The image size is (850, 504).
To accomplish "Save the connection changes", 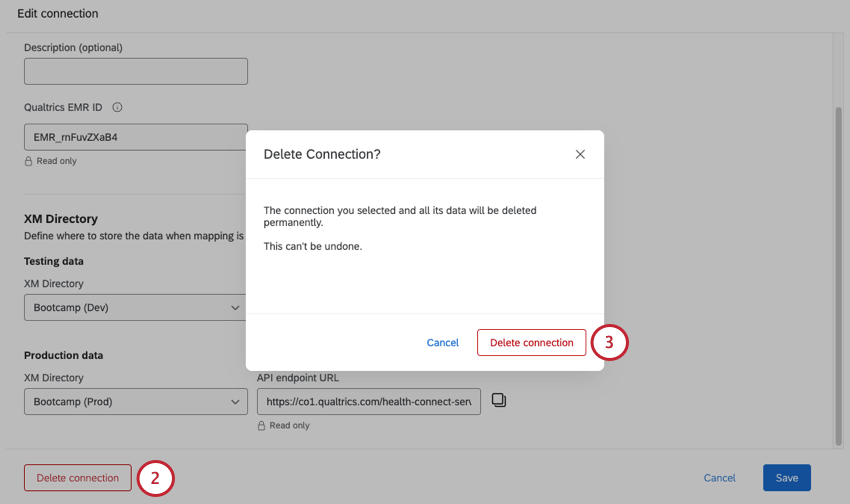I will (786, 478).
